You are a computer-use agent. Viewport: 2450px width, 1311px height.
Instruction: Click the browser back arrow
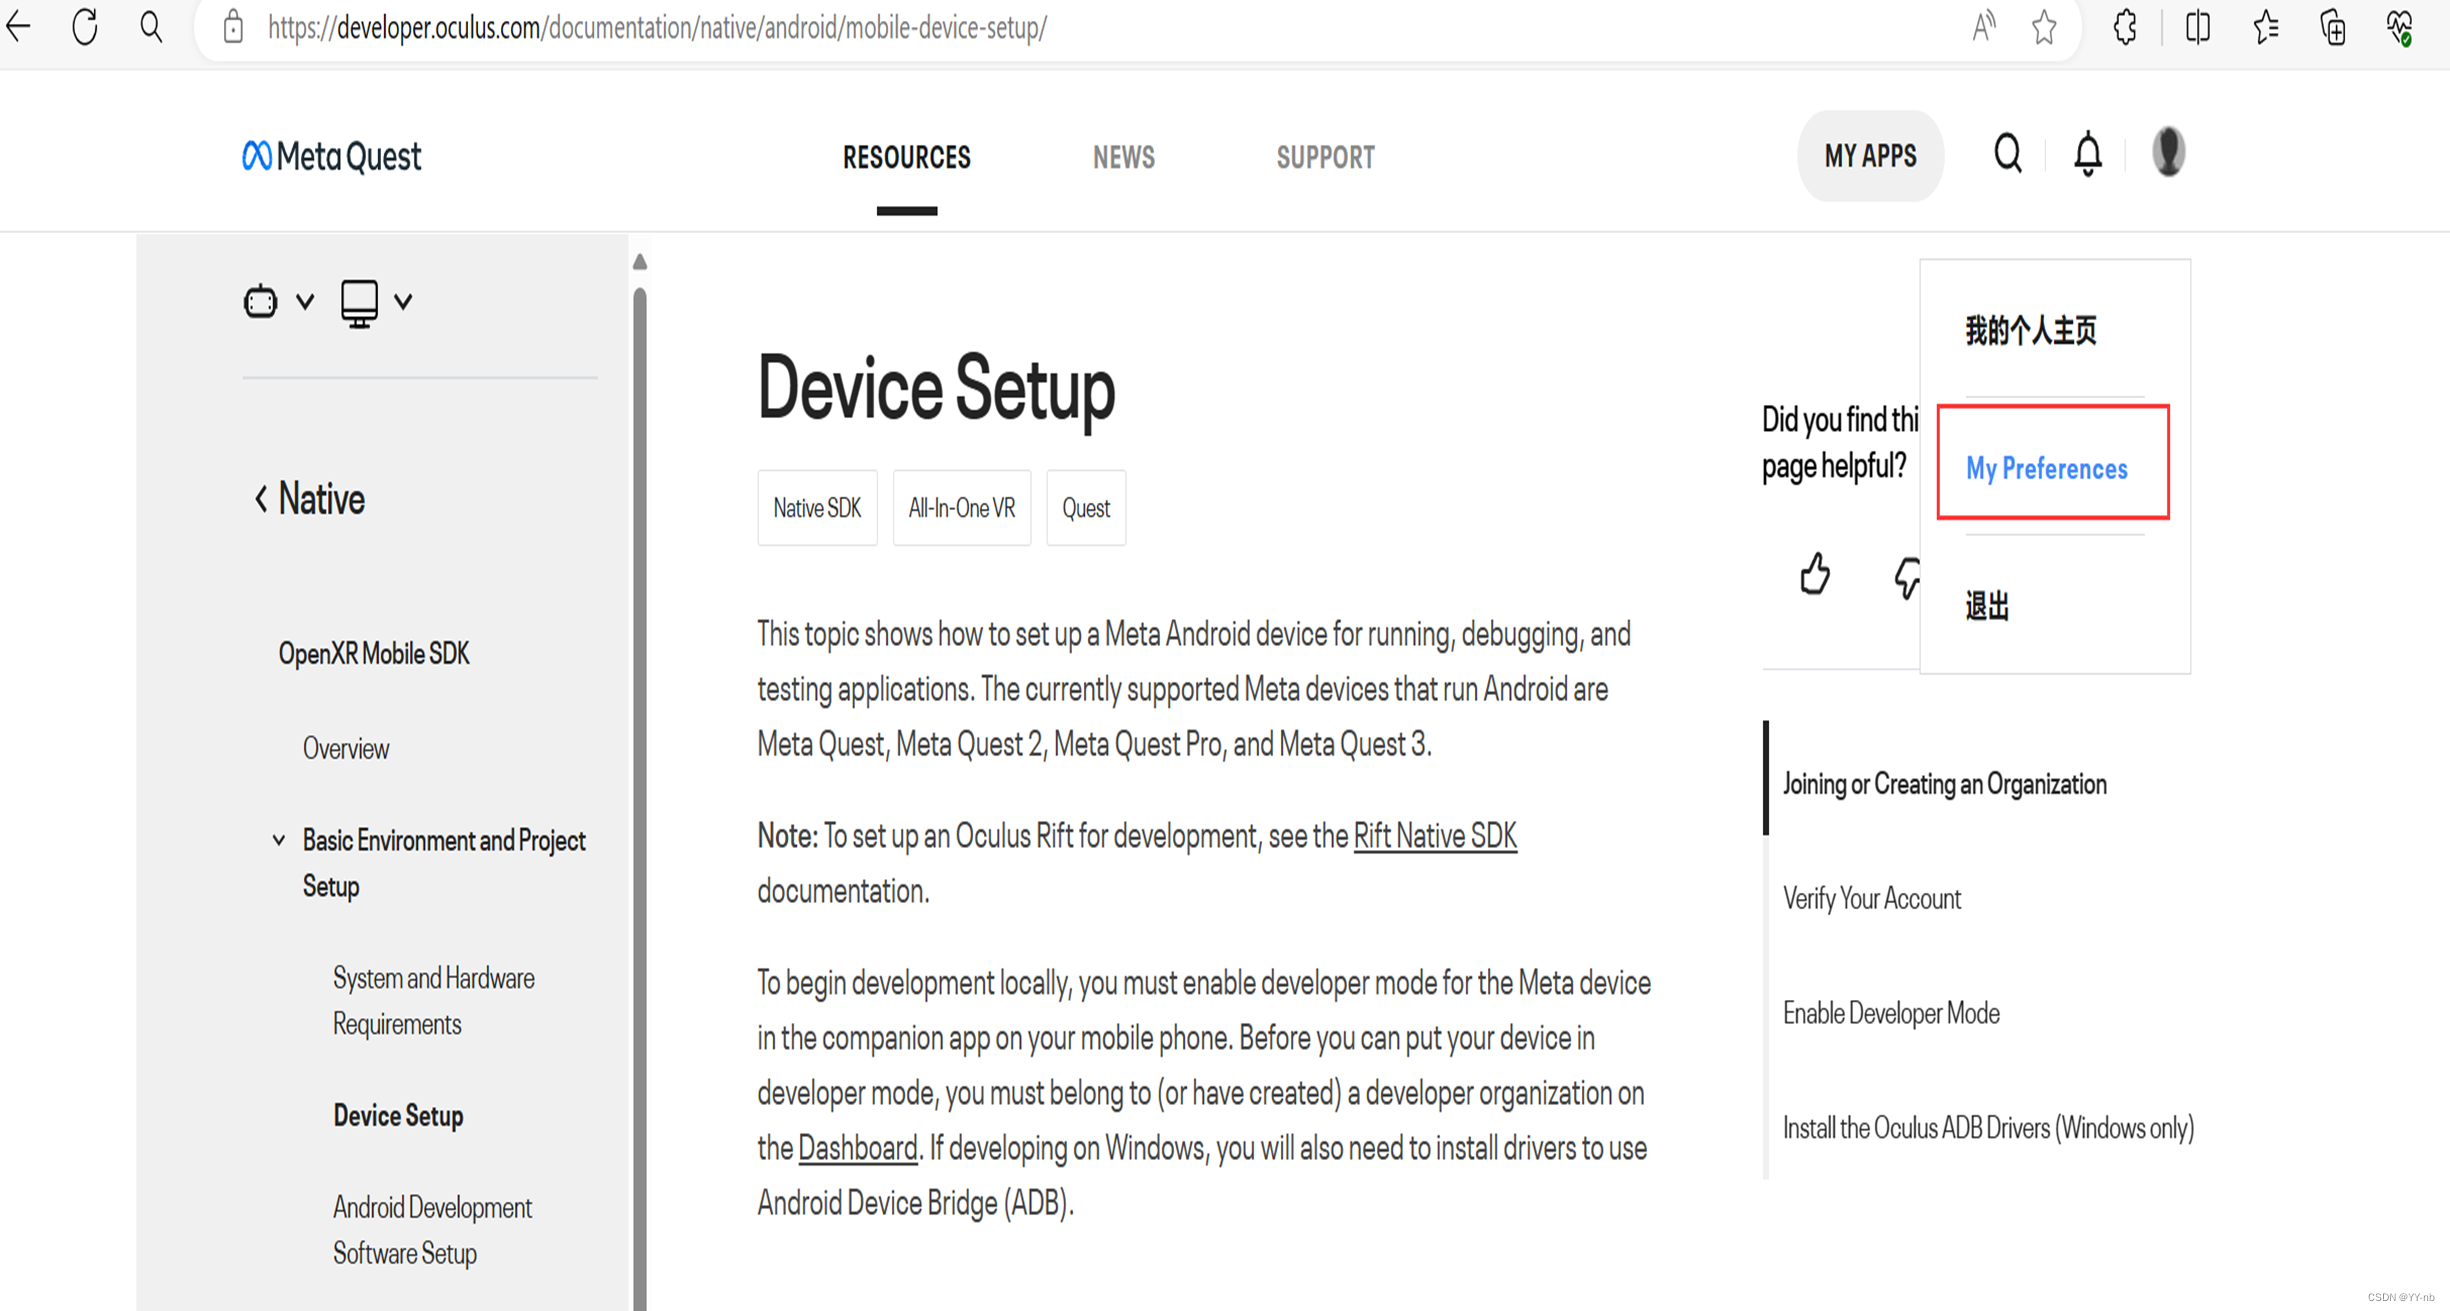click(x=19, y=27)
